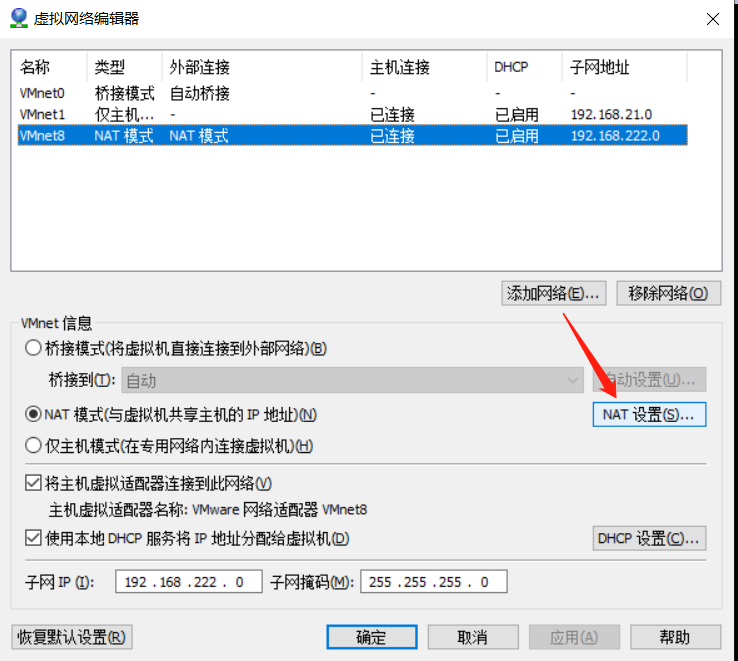The image size is (738, 661).
Task: Click 已连接 cell in VMnet8 row
Action: pos(392,136)
